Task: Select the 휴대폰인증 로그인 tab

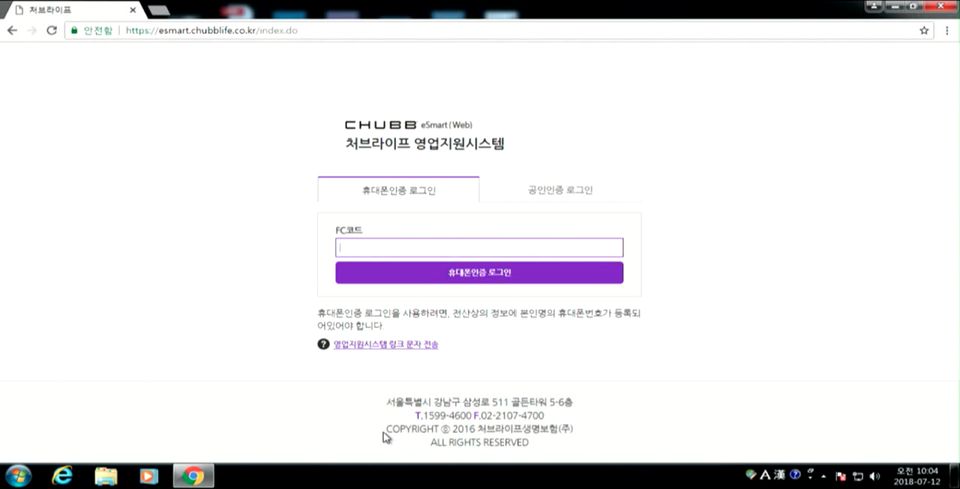Action: [399, 190]
